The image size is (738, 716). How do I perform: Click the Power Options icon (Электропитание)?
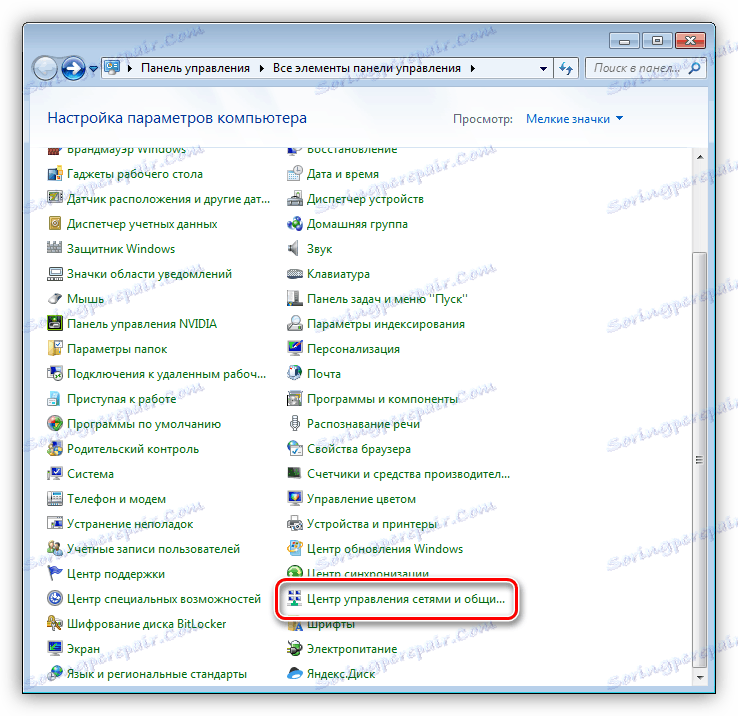point(295,649)
